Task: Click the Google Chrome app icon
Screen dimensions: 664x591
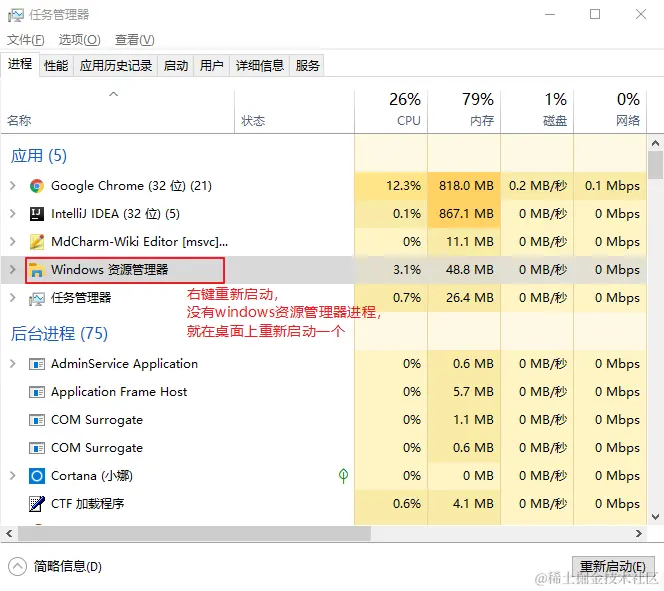Action: [x=37, y=186]
